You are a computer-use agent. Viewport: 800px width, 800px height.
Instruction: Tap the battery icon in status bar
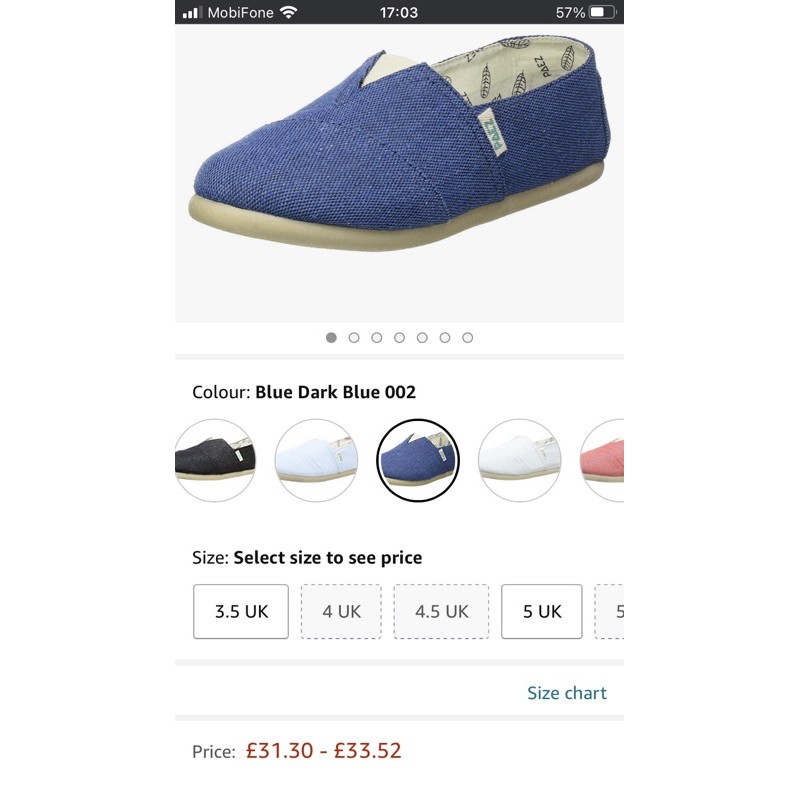pyautogui.click(x=603, y=13)
